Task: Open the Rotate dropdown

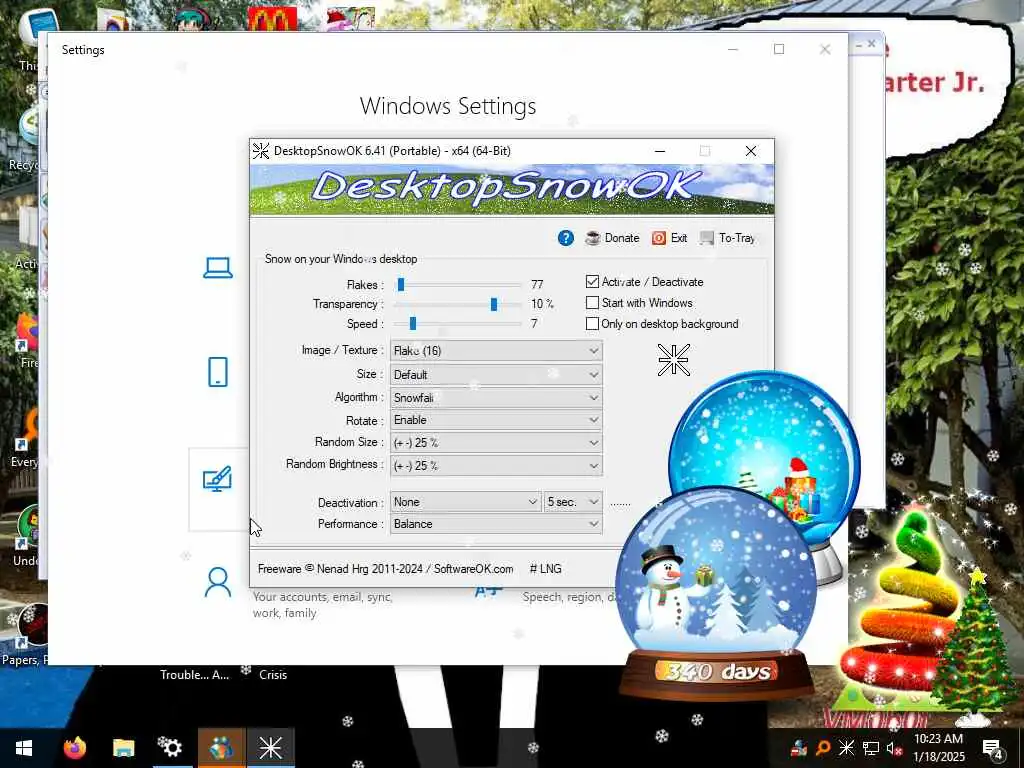Action: [496, 420]
